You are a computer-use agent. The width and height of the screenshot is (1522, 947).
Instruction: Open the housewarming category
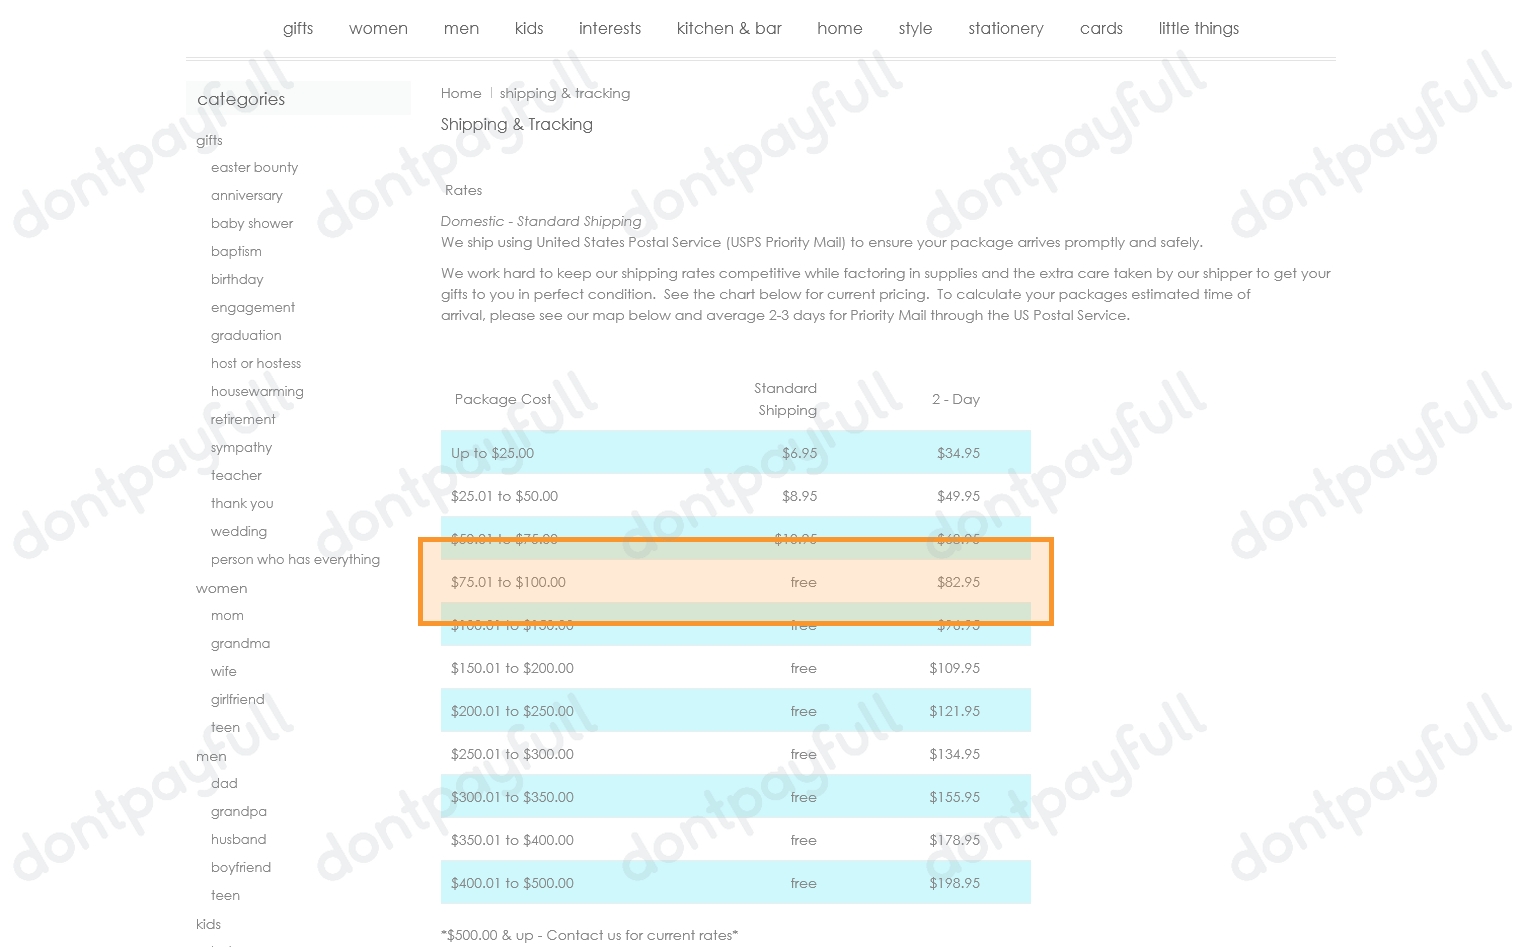(x=257, y=392)
